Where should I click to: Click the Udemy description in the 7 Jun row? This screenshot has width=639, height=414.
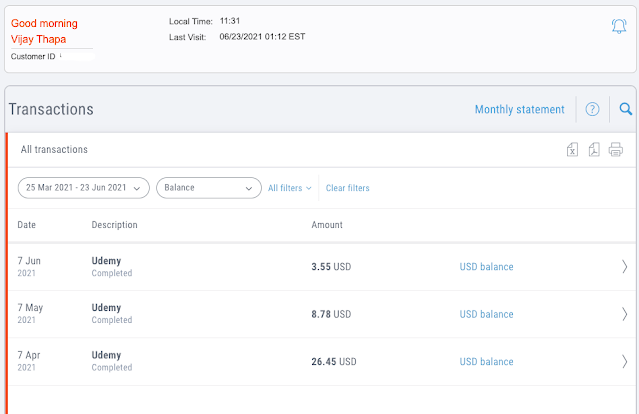106,261
